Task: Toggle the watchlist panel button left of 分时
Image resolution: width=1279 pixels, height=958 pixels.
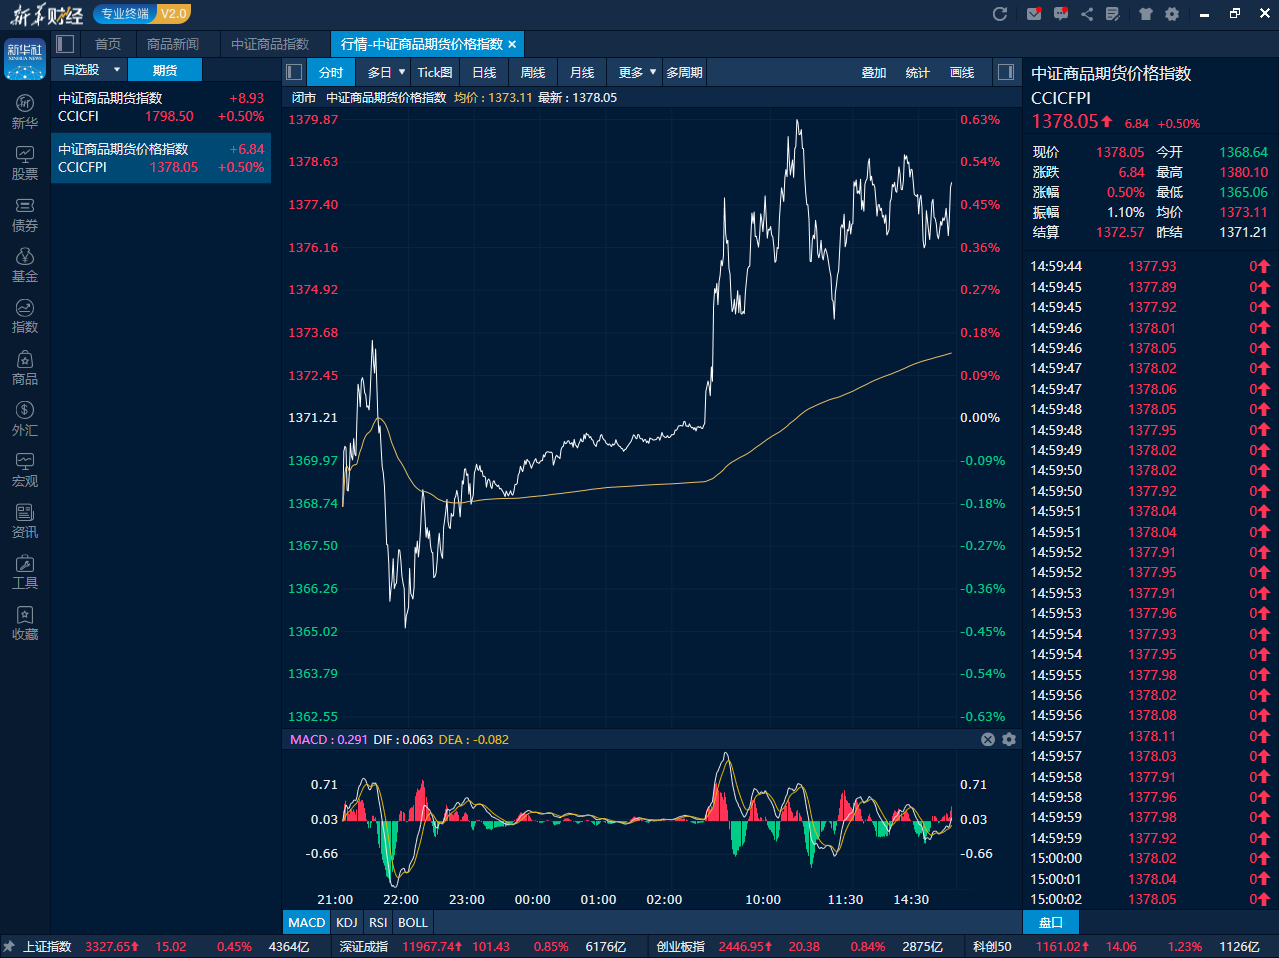Action: [x=294, y=72]
